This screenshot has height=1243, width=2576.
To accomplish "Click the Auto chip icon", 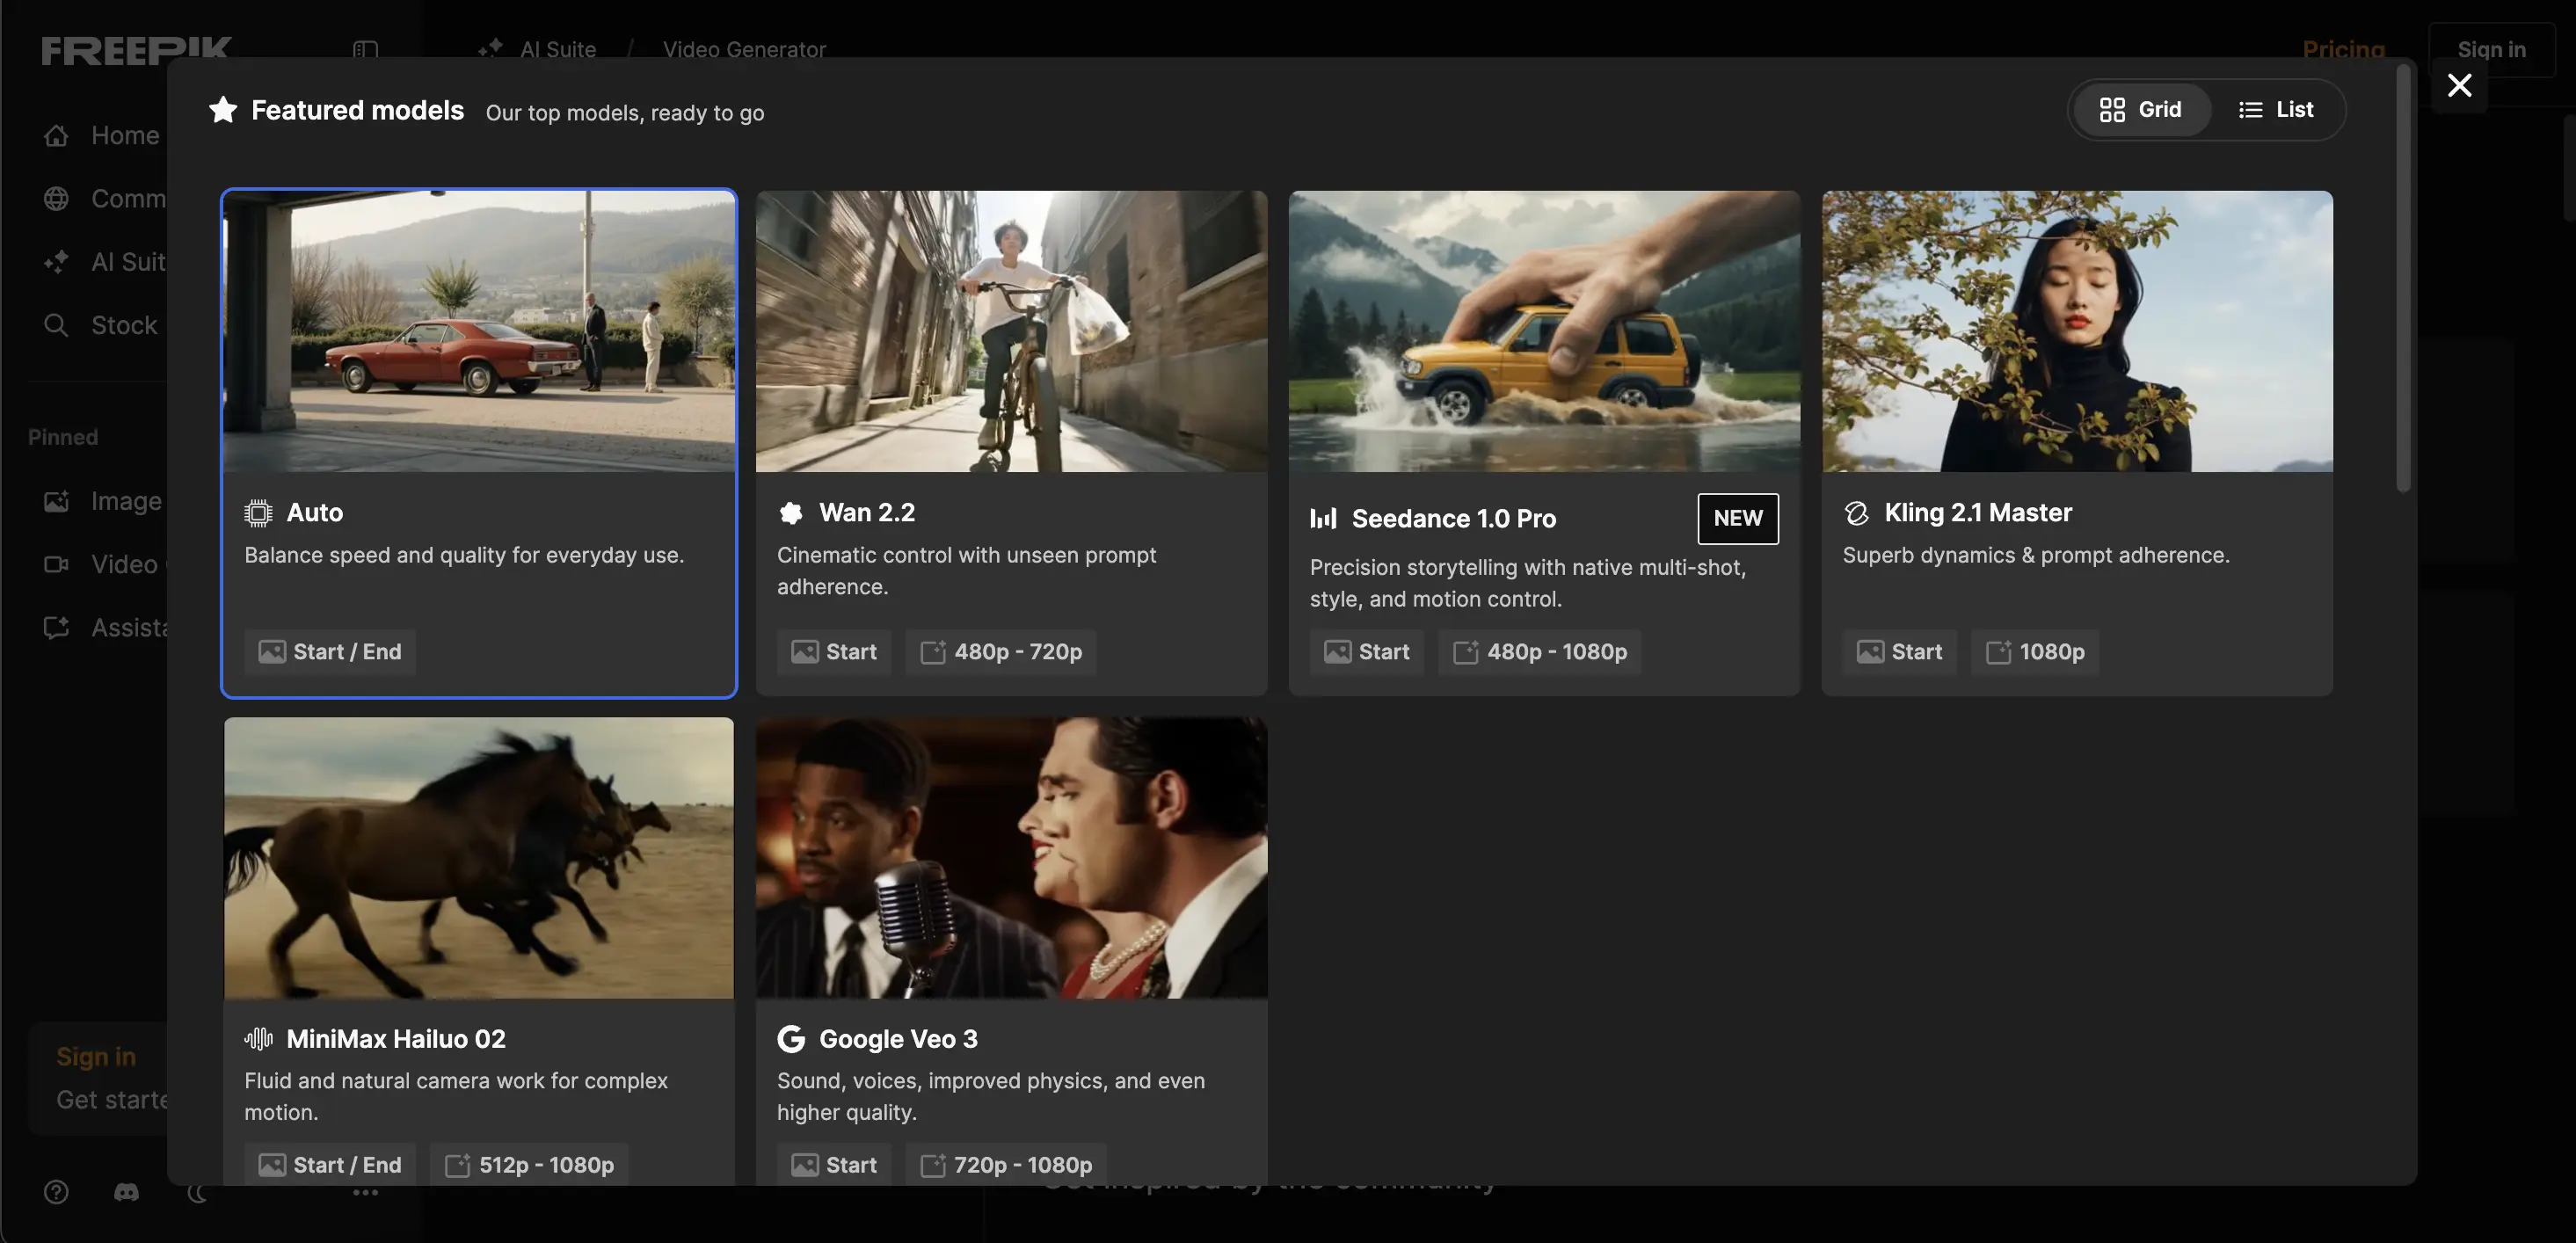I will 258,513.
